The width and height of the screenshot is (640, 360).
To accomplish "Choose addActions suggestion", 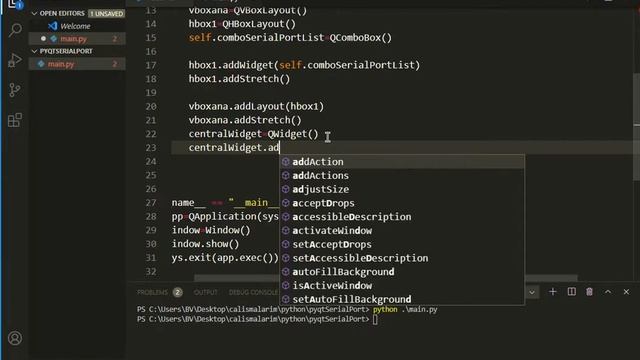I will coord(402,176).
